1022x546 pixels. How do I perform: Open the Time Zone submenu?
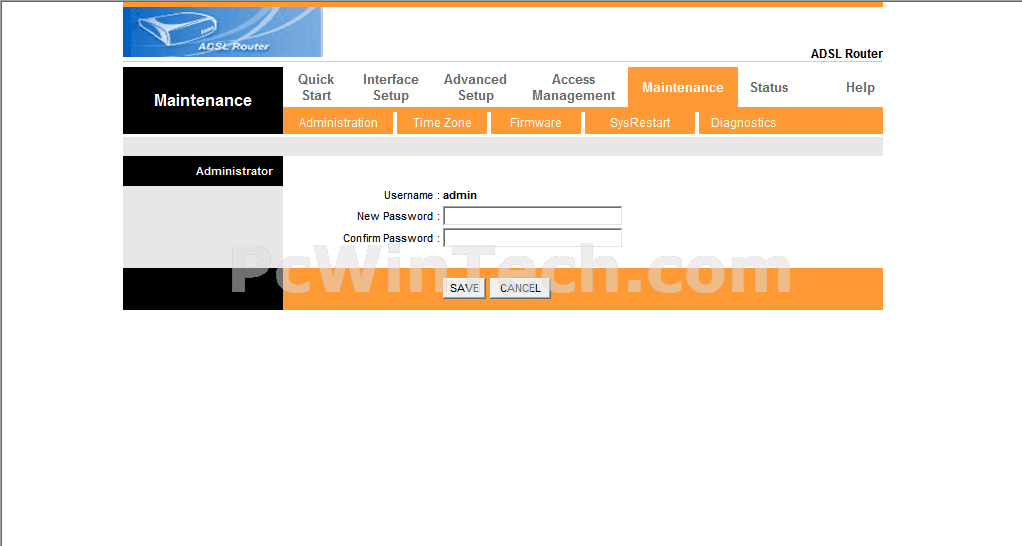[x=442, y=122]
